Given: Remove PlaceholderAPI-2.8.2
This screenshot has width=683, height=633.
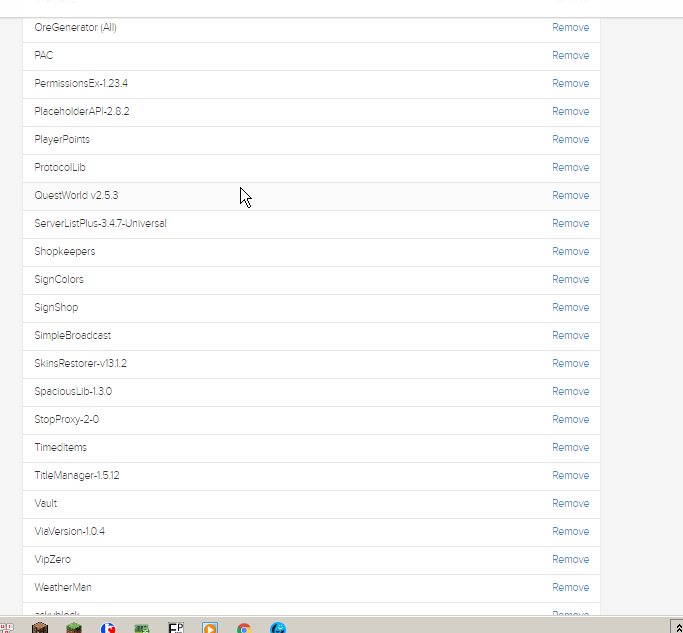Looking at the screenshot, I should [x=571, y=112].
